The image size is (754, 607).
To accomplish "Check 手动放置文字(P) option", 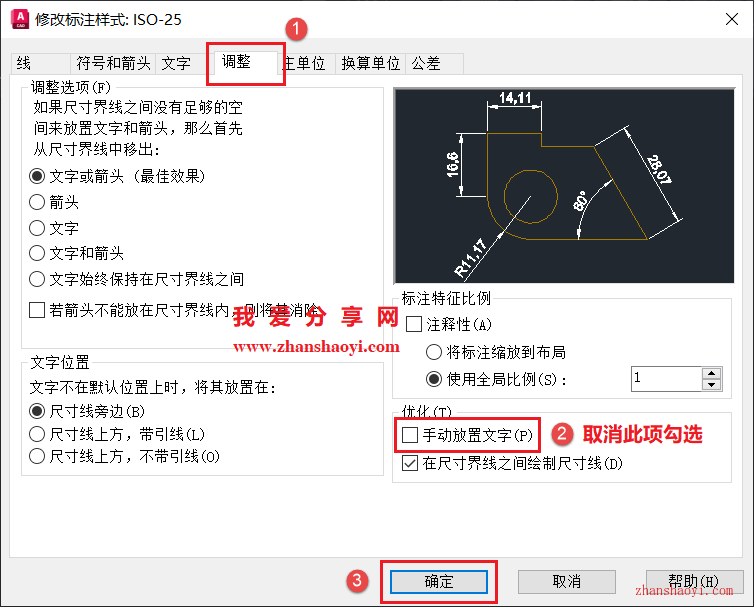I will pos(410,435).
